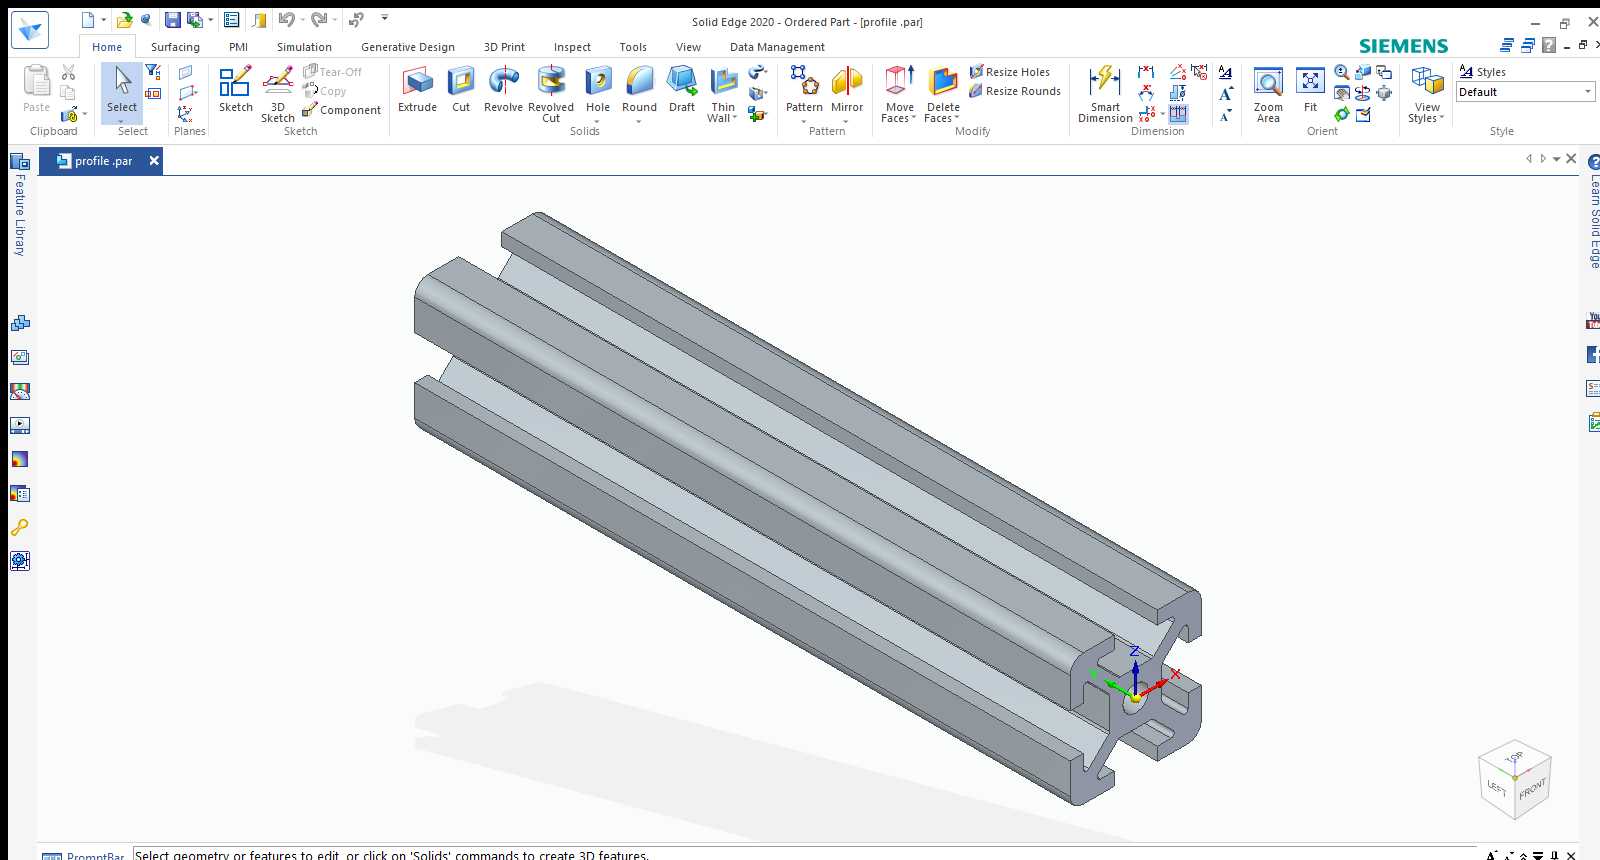Select the Extrude tool
The image size is (1600, 860).
coord(417,90)
